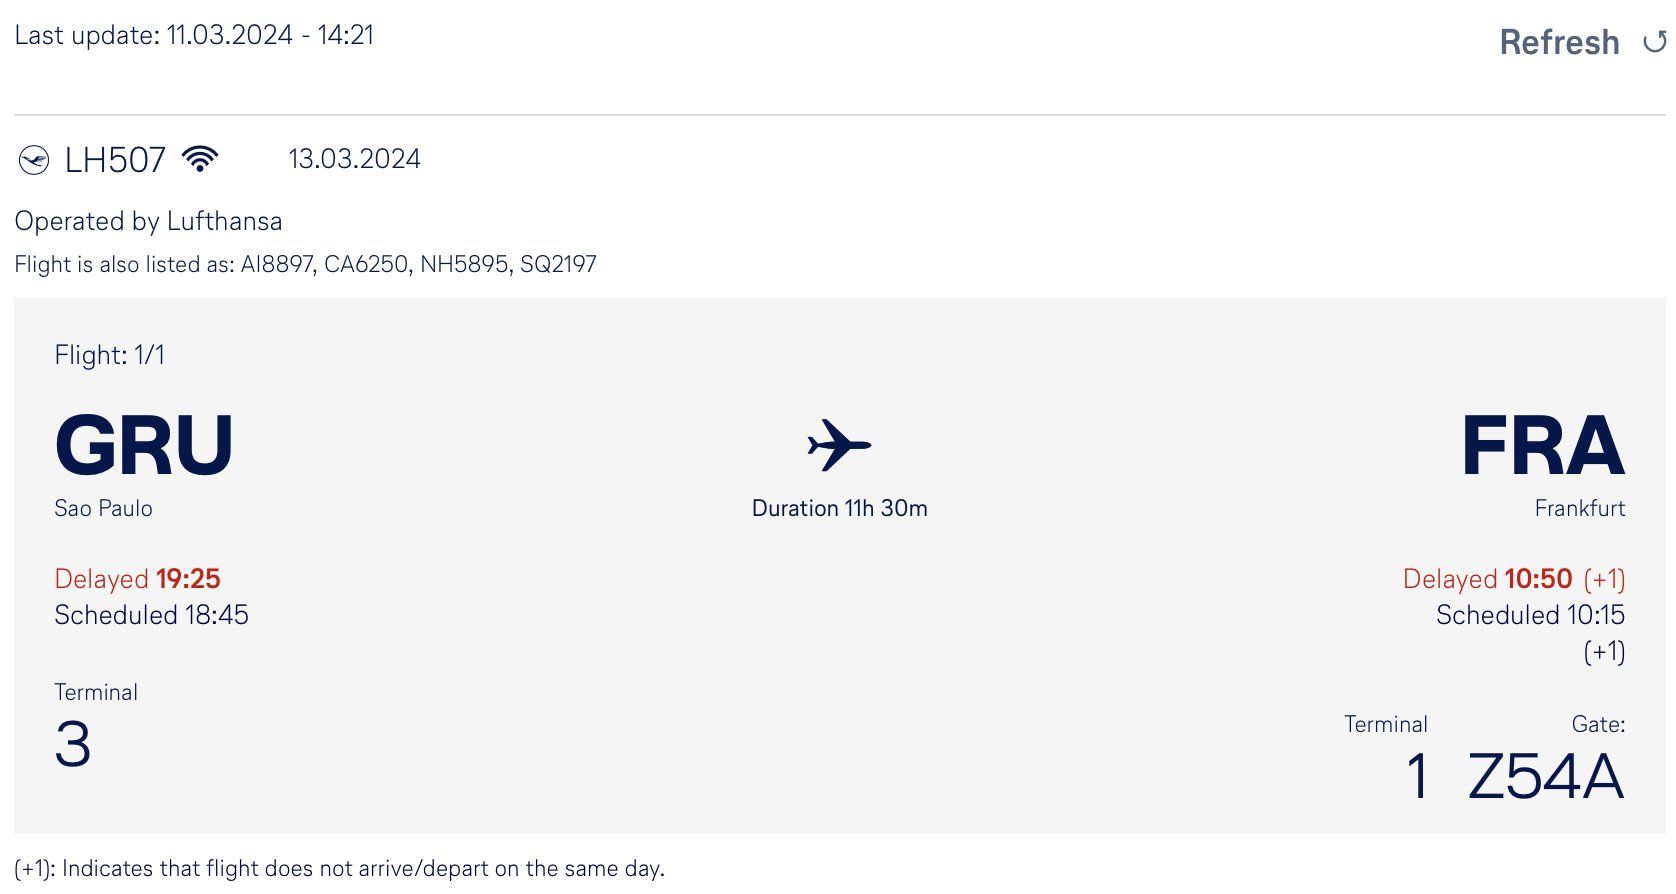Image resolution: width=1676 pixels, height=894 pixels.
Task: Click the Lufthansa crane logo icon
Action: [34, 160]
